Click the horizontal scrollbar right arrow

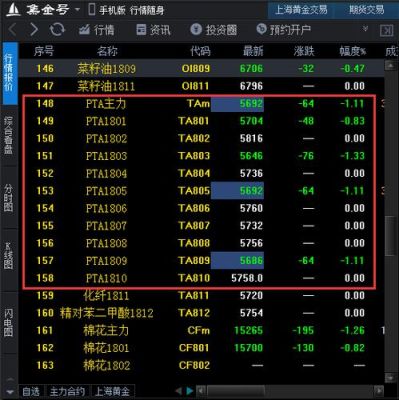tap(379, 391)
